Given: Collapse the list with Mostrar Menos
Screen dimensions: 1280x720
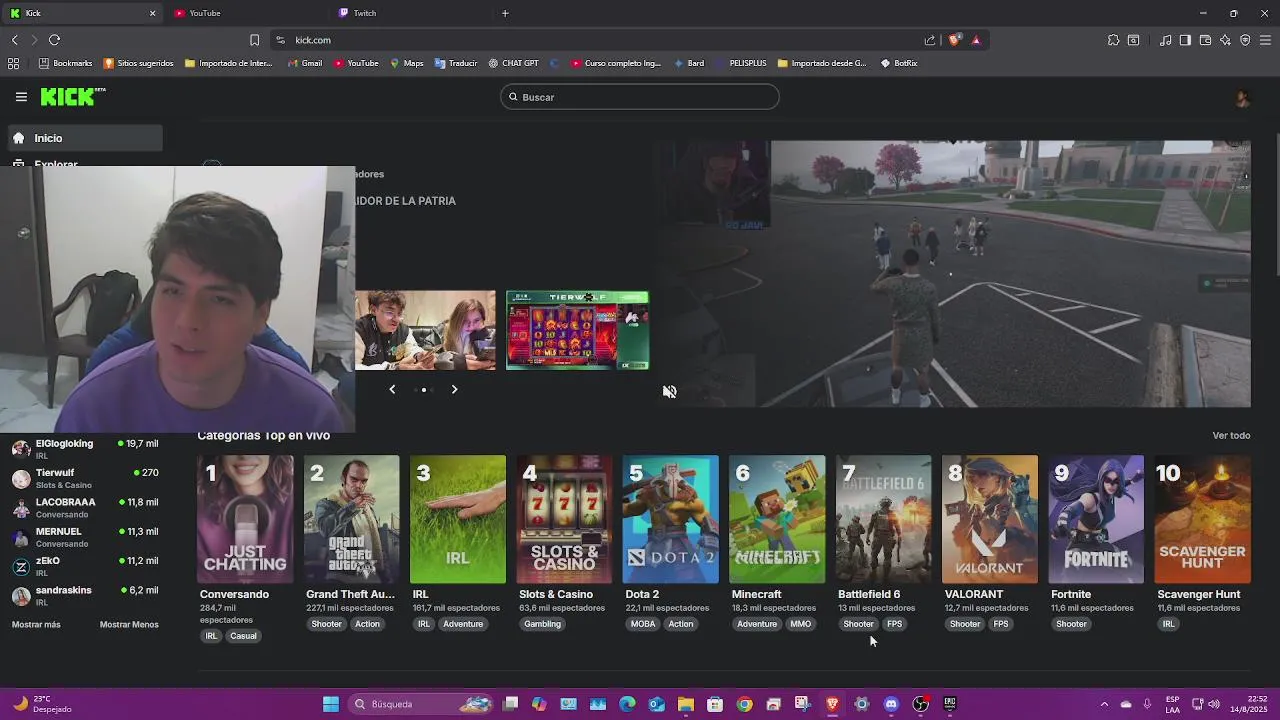Looking at the screenshot, I should [x=129, y=625].
